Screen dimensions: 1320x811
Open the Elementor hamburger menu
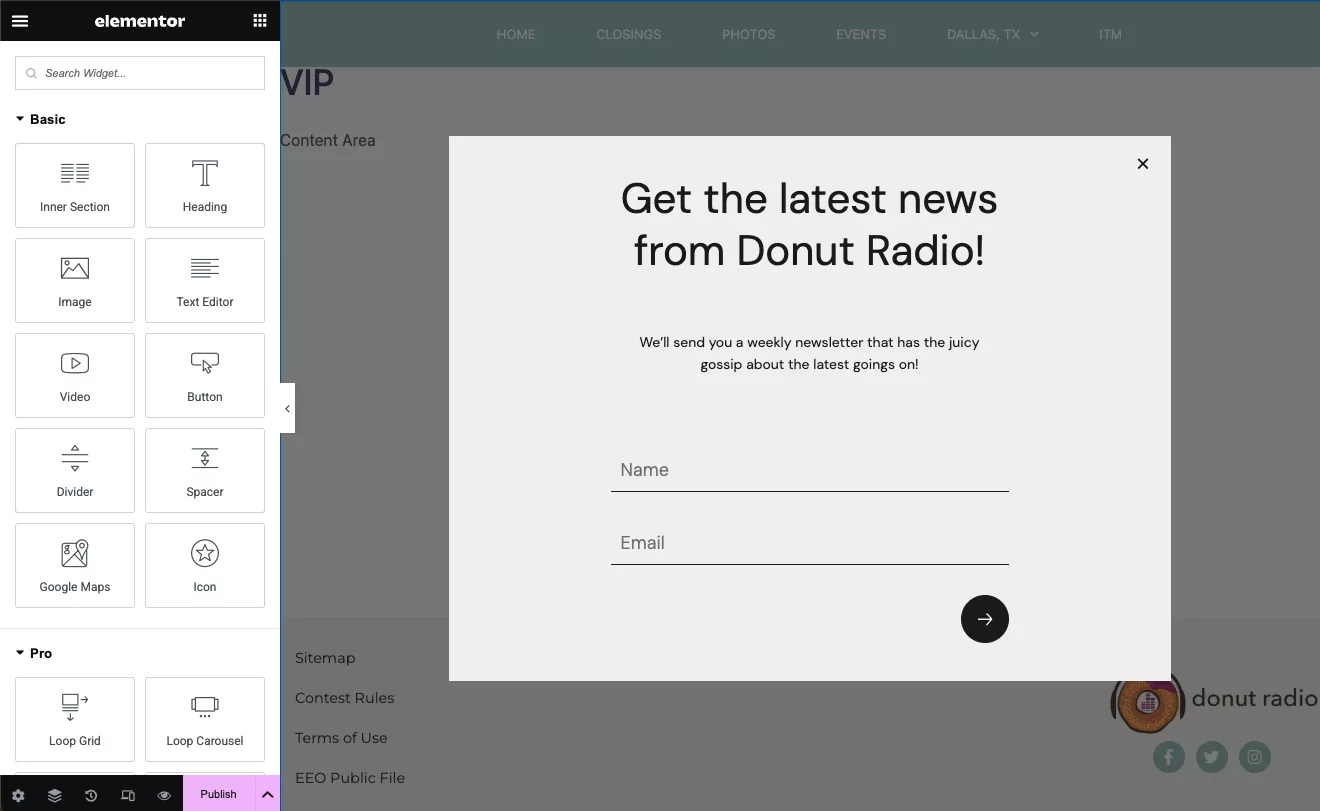click(x=20, y=20)
